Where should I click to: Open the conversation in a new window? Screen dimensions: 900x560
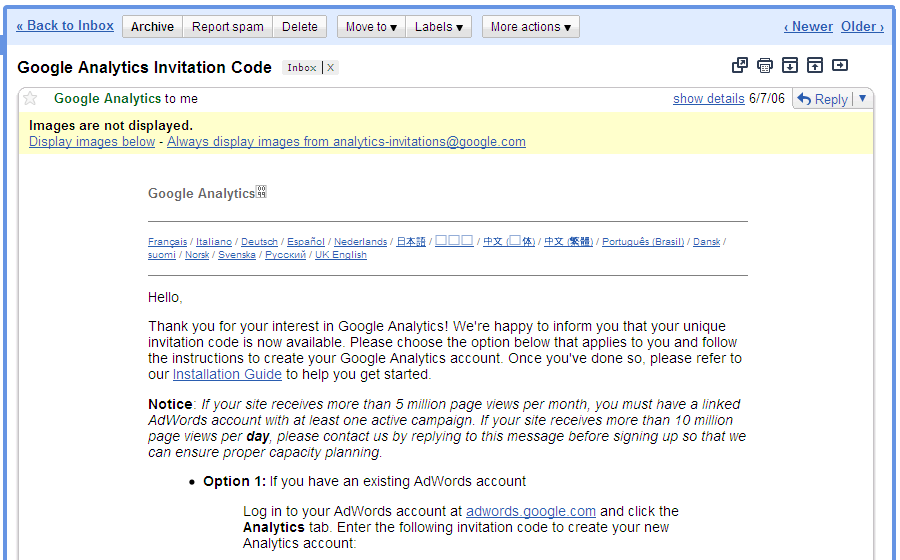[x=740, y=65]
